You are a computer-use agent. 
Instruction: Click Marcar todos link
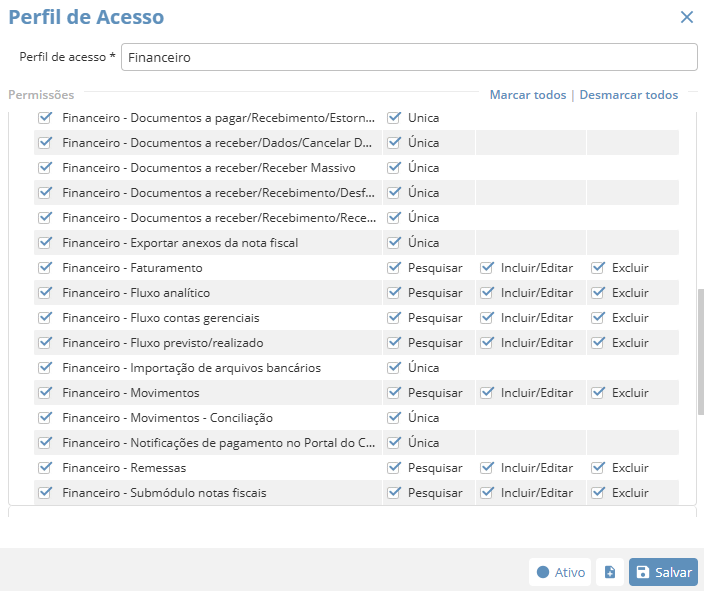point(527,95)
